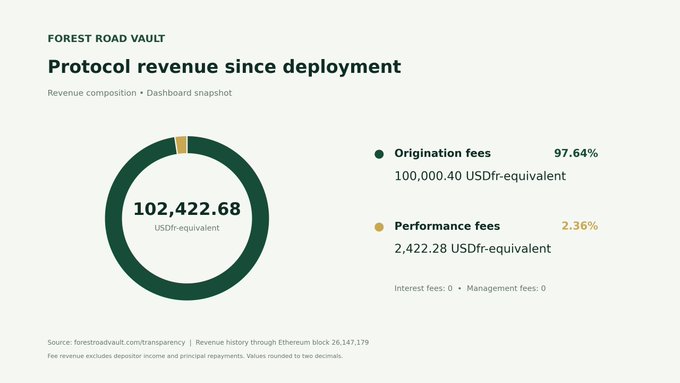680x383 pixels.
Task: Open the forestroadvault.com/transparency source link
Action: tap(129, 342)
